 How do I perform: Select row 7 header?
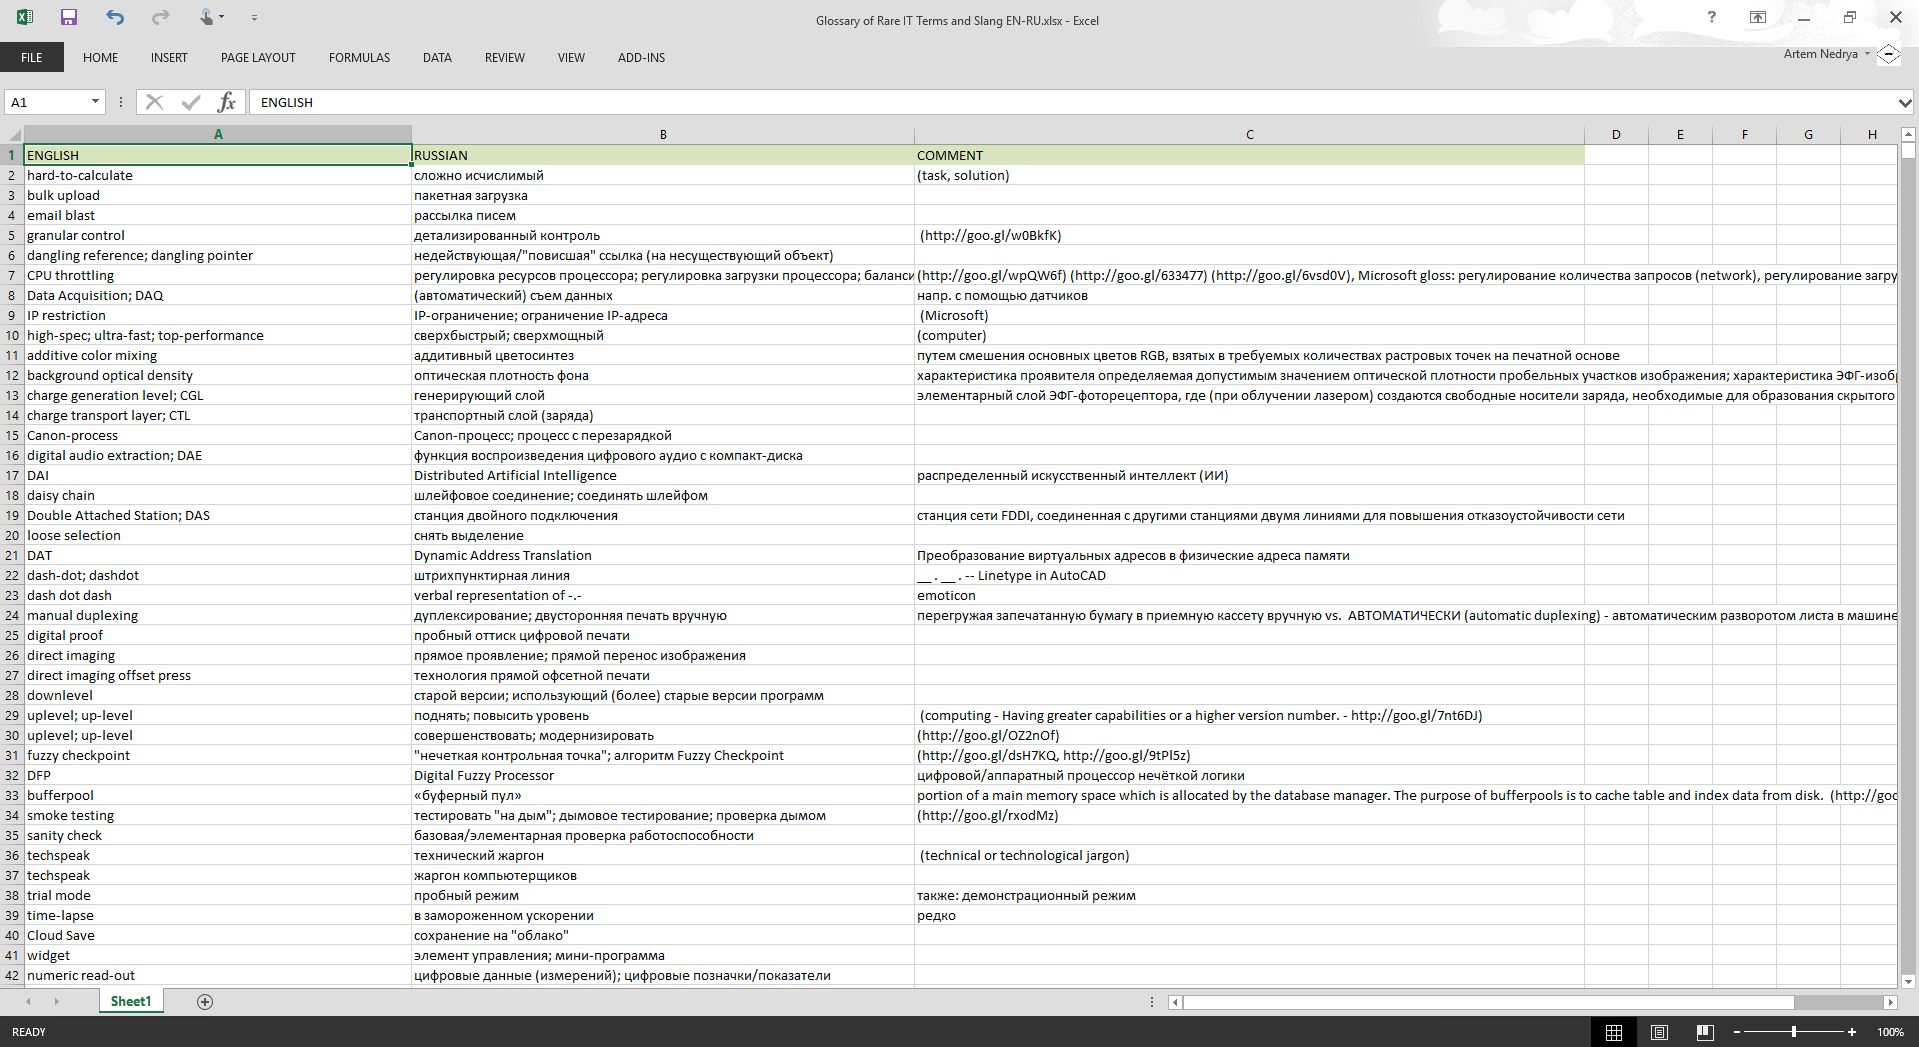pos(12,275)
